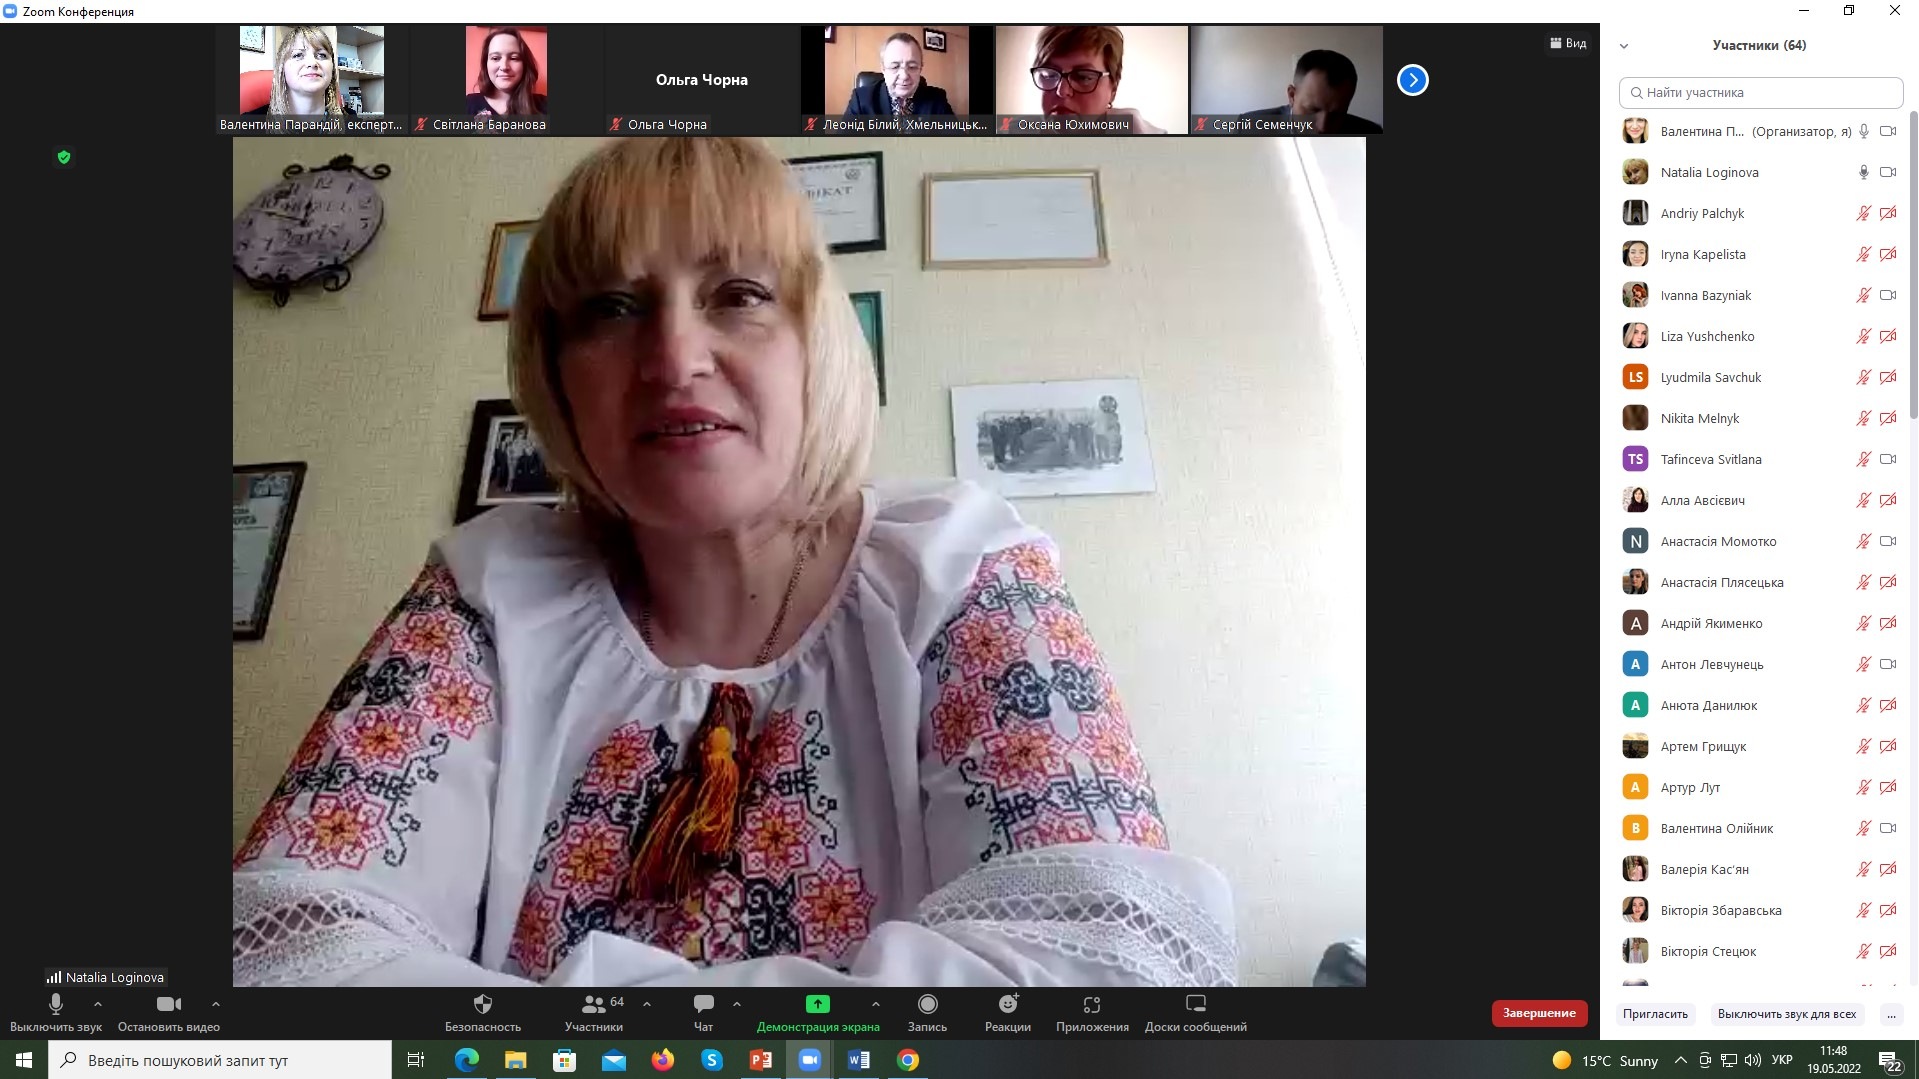Click Алла Авсієвич avatar in list
This screenshot has height=1079, width=1919.
[1635, 500]
